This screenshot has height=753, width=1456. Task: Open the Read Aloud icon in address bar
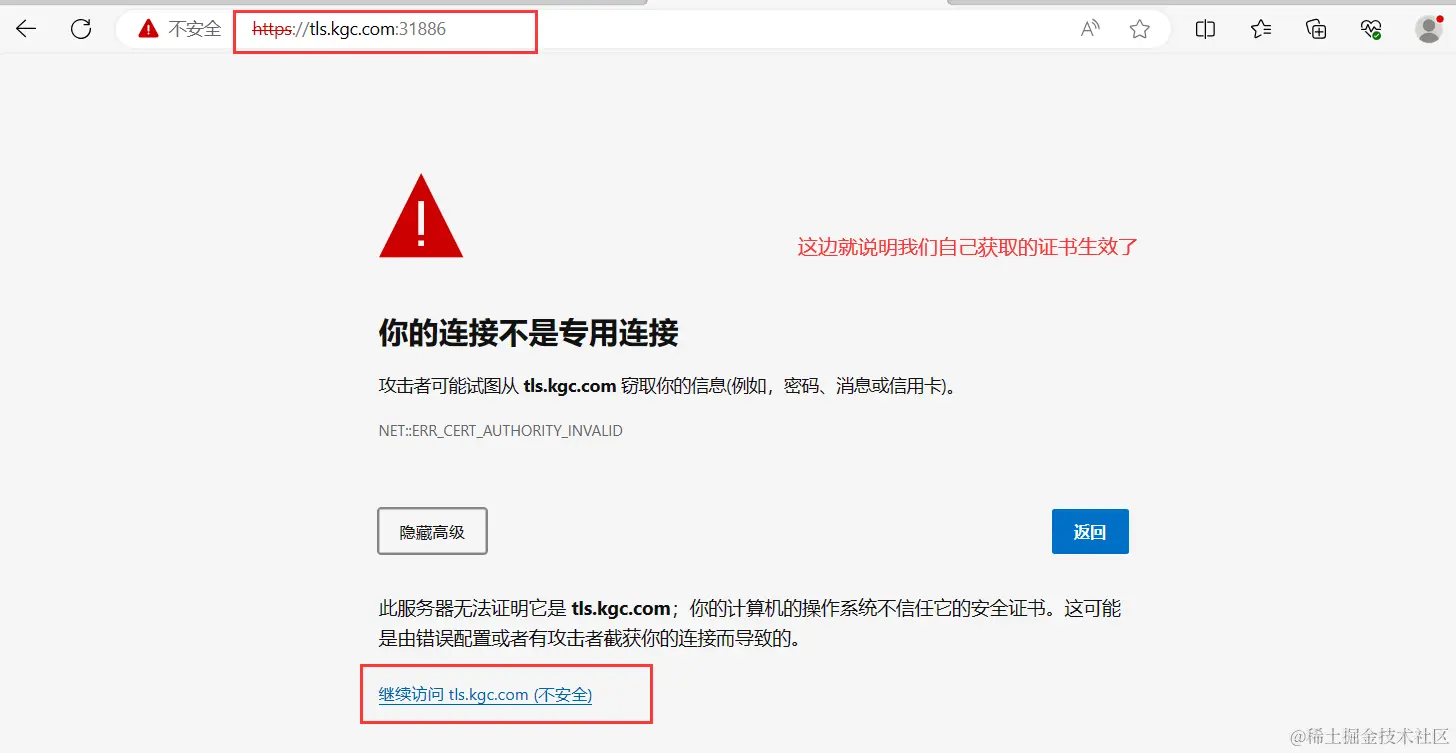click(x=1090, y=29)
